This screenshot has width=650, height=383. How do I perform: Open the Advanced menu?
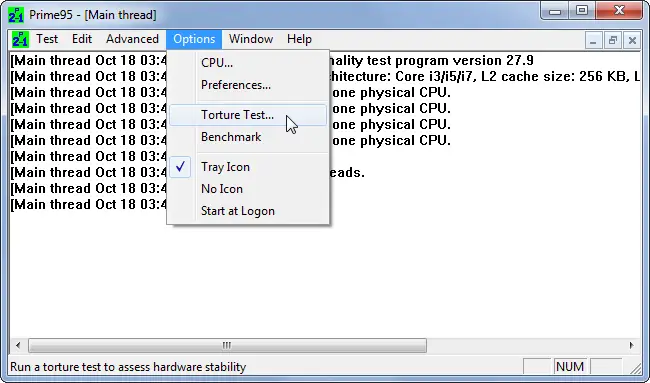pyautogui.click(x=132, y=39)
